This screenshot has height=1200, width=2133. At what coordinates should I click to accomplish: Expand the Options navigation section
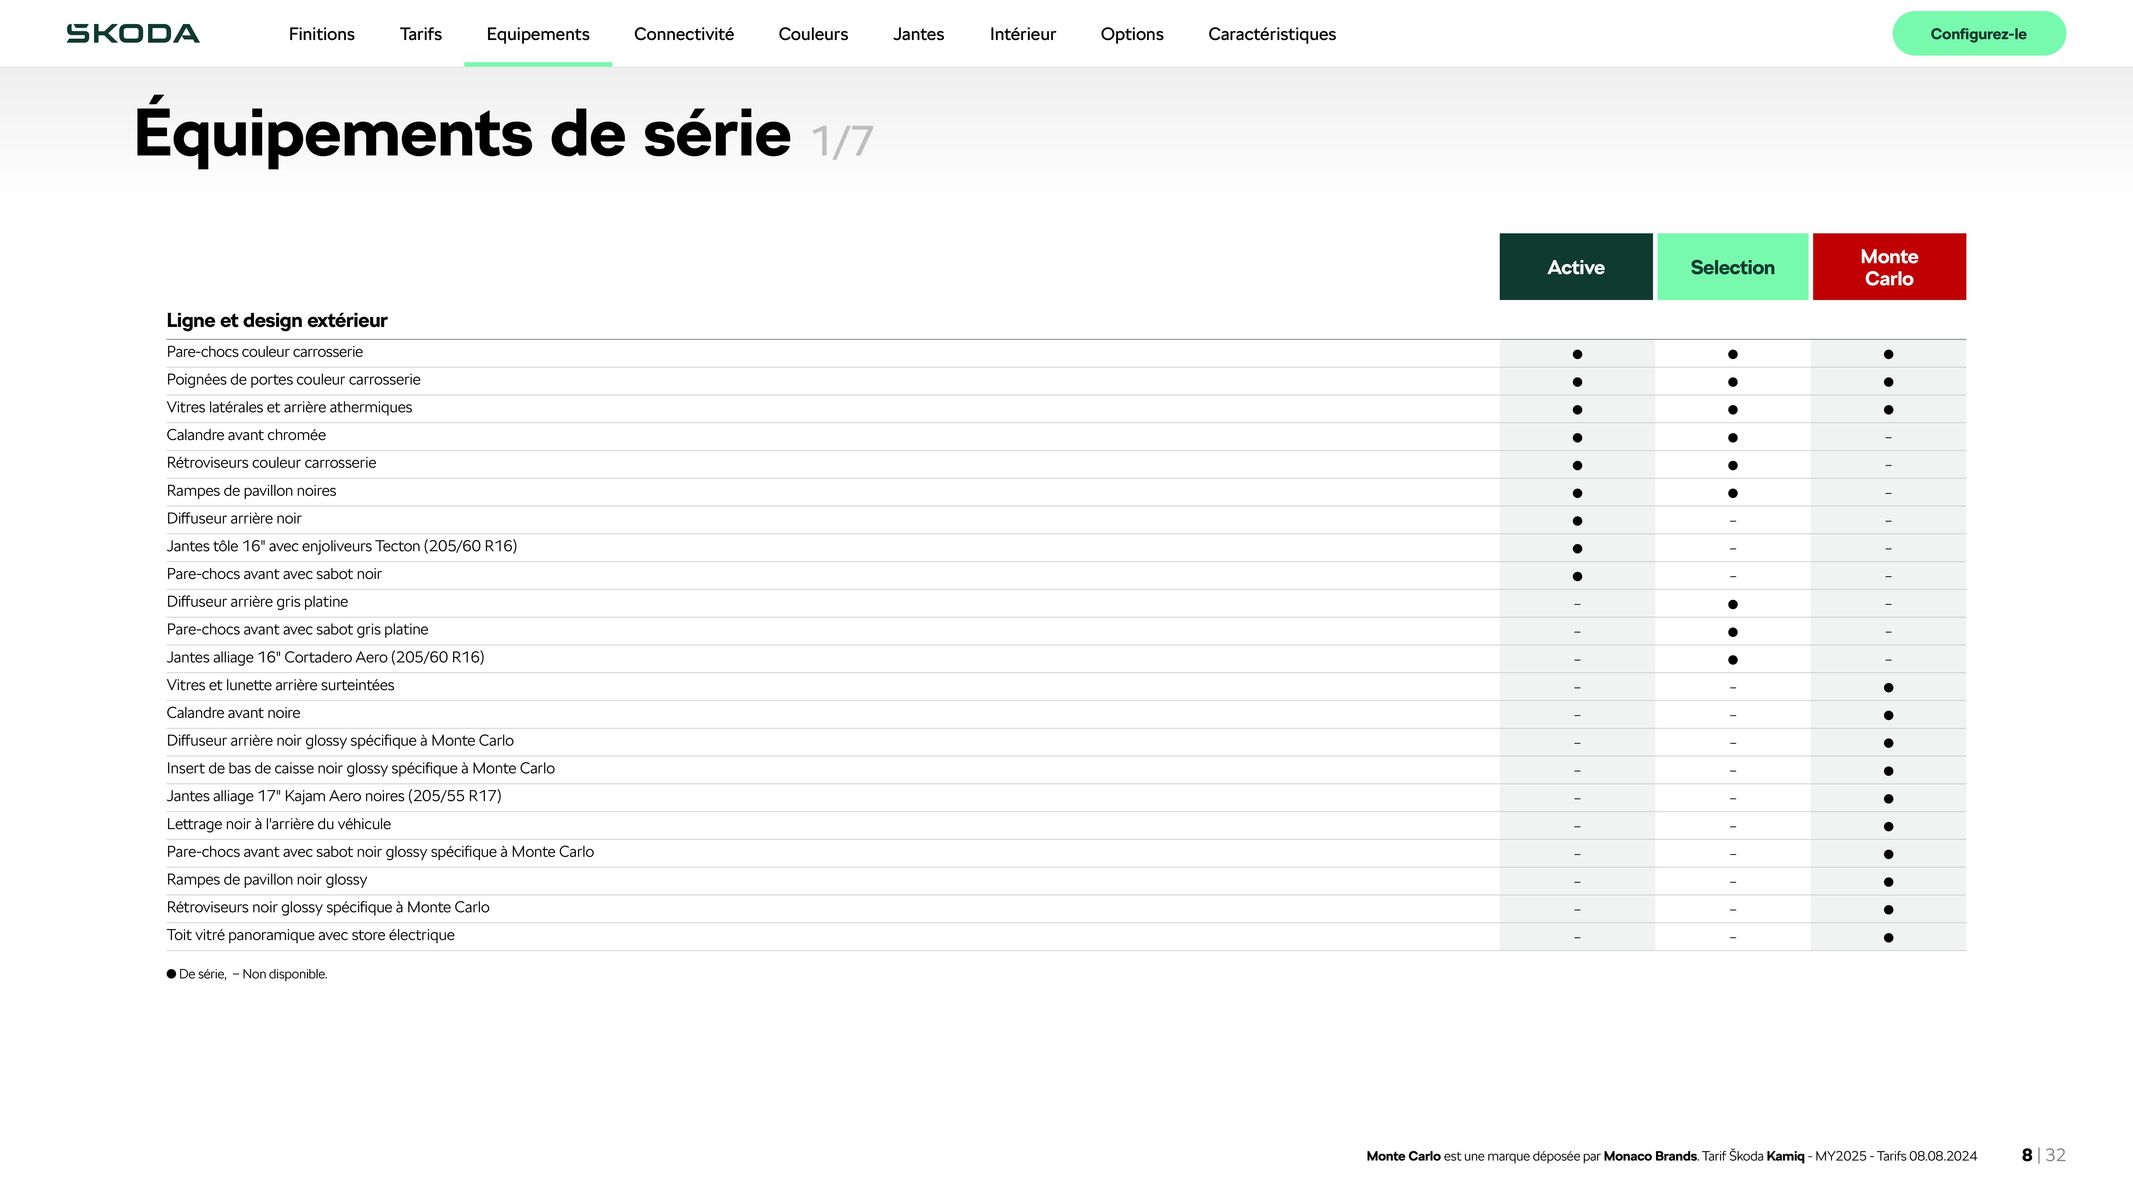(1131, 34)
